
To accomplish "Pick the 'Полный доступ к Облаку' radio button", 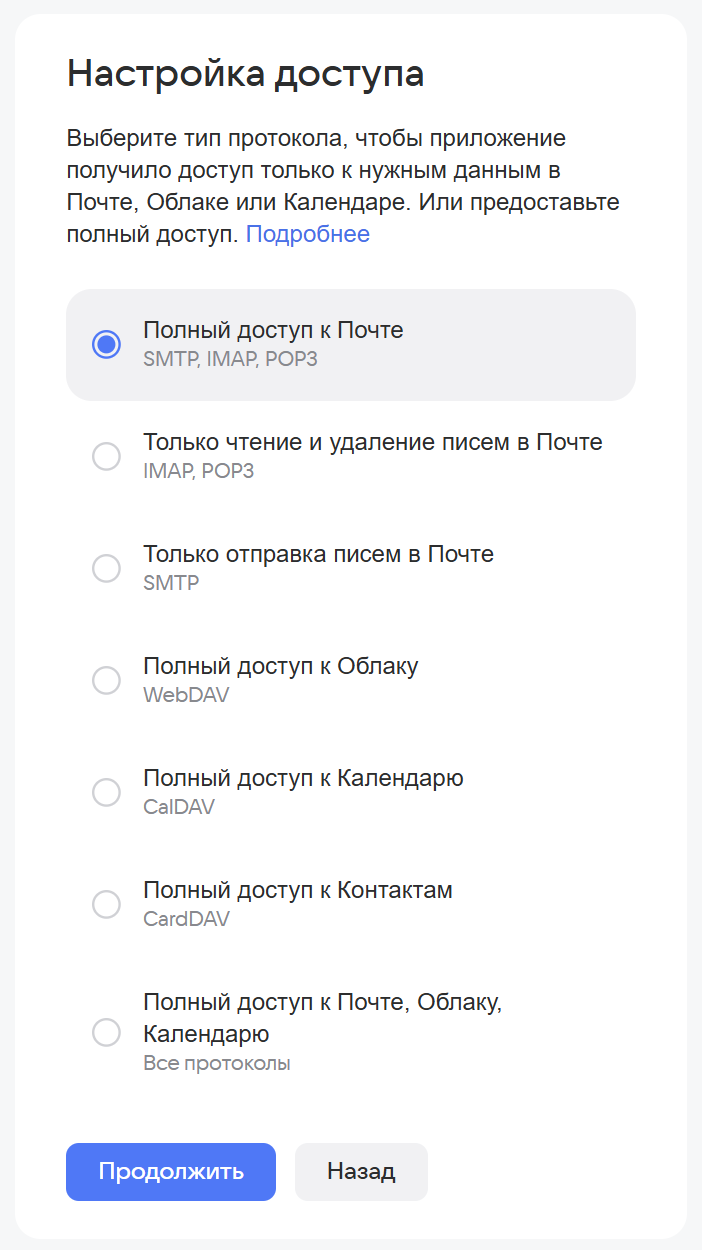I will [106, 680].
